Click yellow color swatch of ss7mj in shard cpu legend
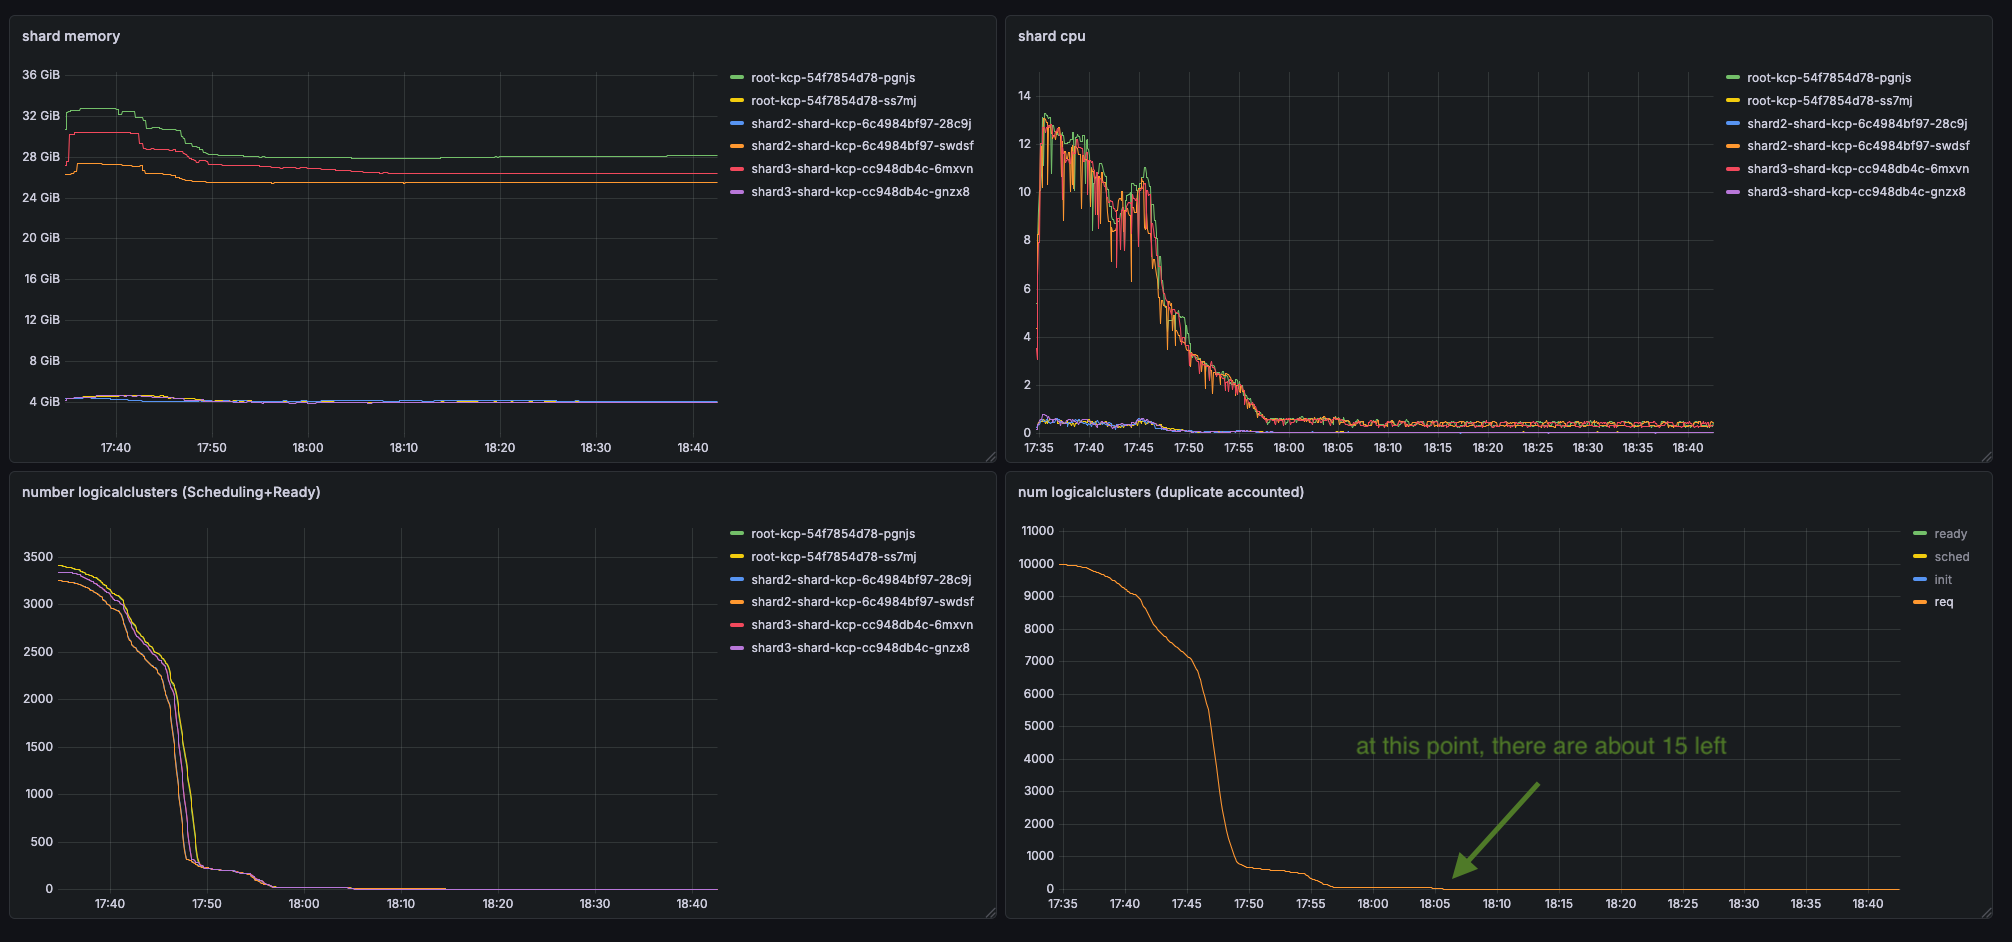 1733,101
